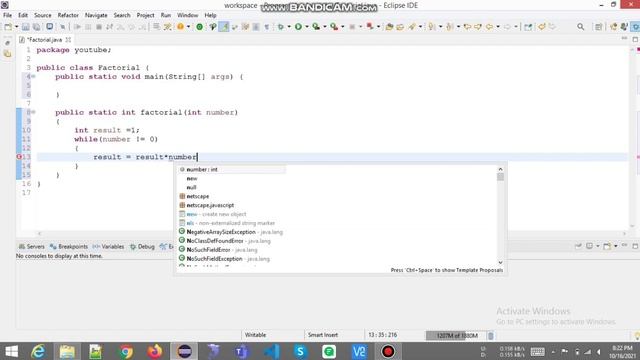Switch to the Servers view tab
640x360 pixels.
[x=32, y=247]
